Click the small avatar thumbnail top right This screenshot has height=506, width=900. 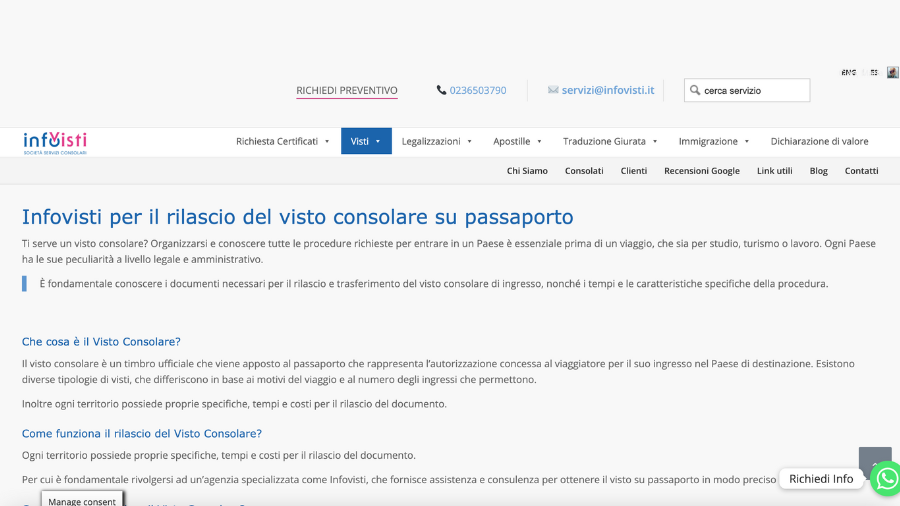point(893,72)
